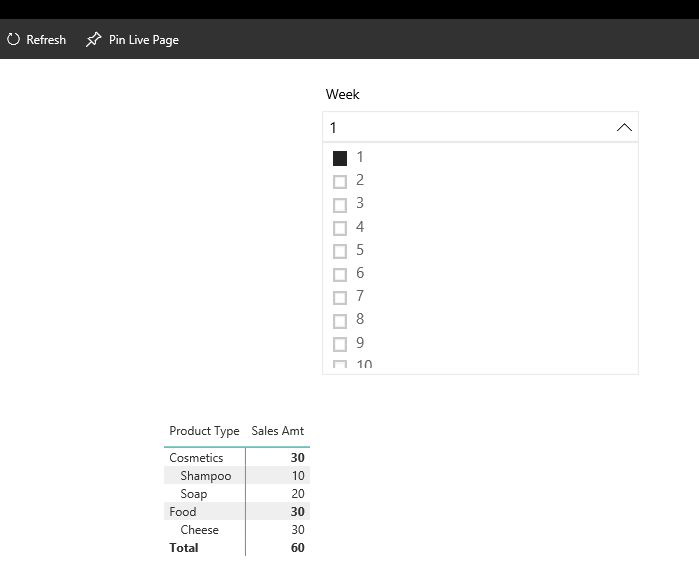Click the Refresh circular arrow icon
The image size is (699, 579).
point(13,39)
